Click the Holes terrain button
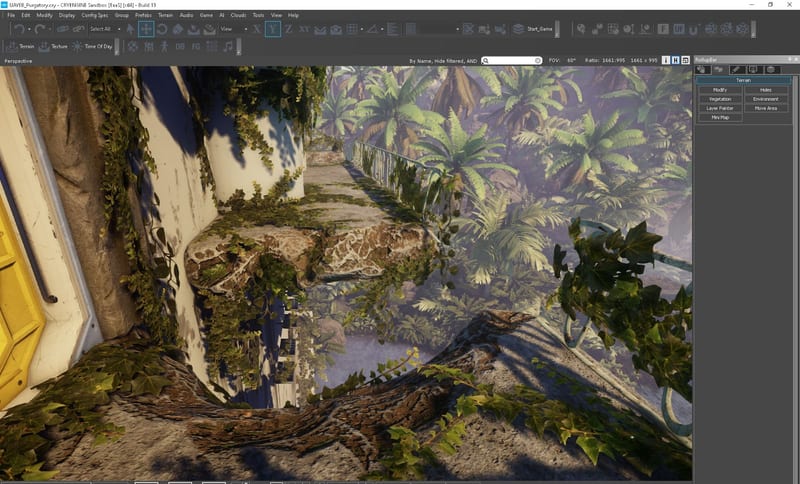This screenshot has width=800, height=484. (766, 90)
